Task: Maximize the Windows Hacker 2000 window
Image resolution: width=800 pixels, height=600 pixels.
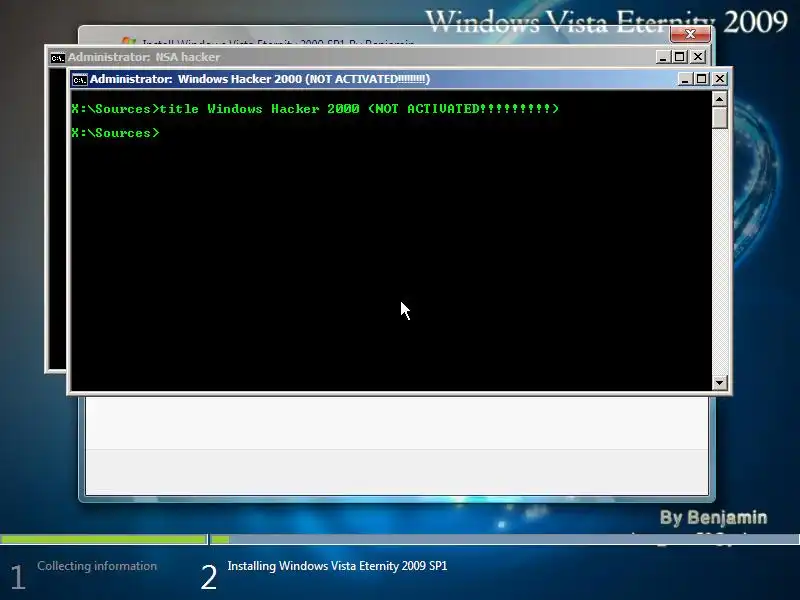Action: coord(702,79)
